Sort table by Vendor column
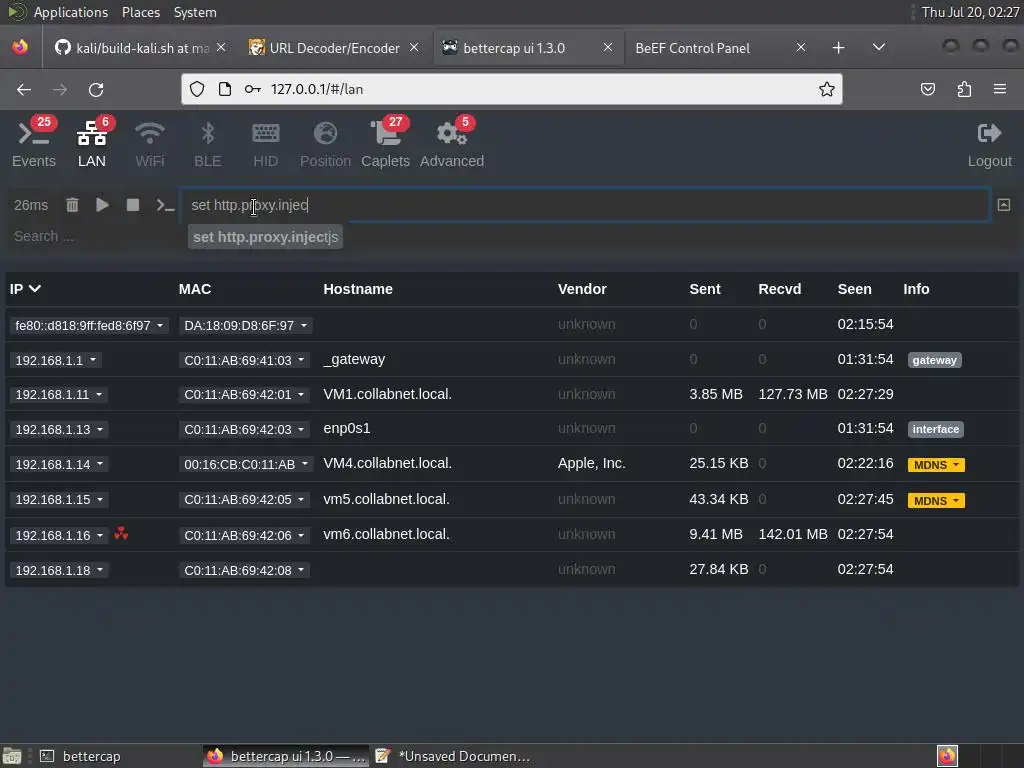The width and height of the screenshot is (1024, 768). coord(582,289)
